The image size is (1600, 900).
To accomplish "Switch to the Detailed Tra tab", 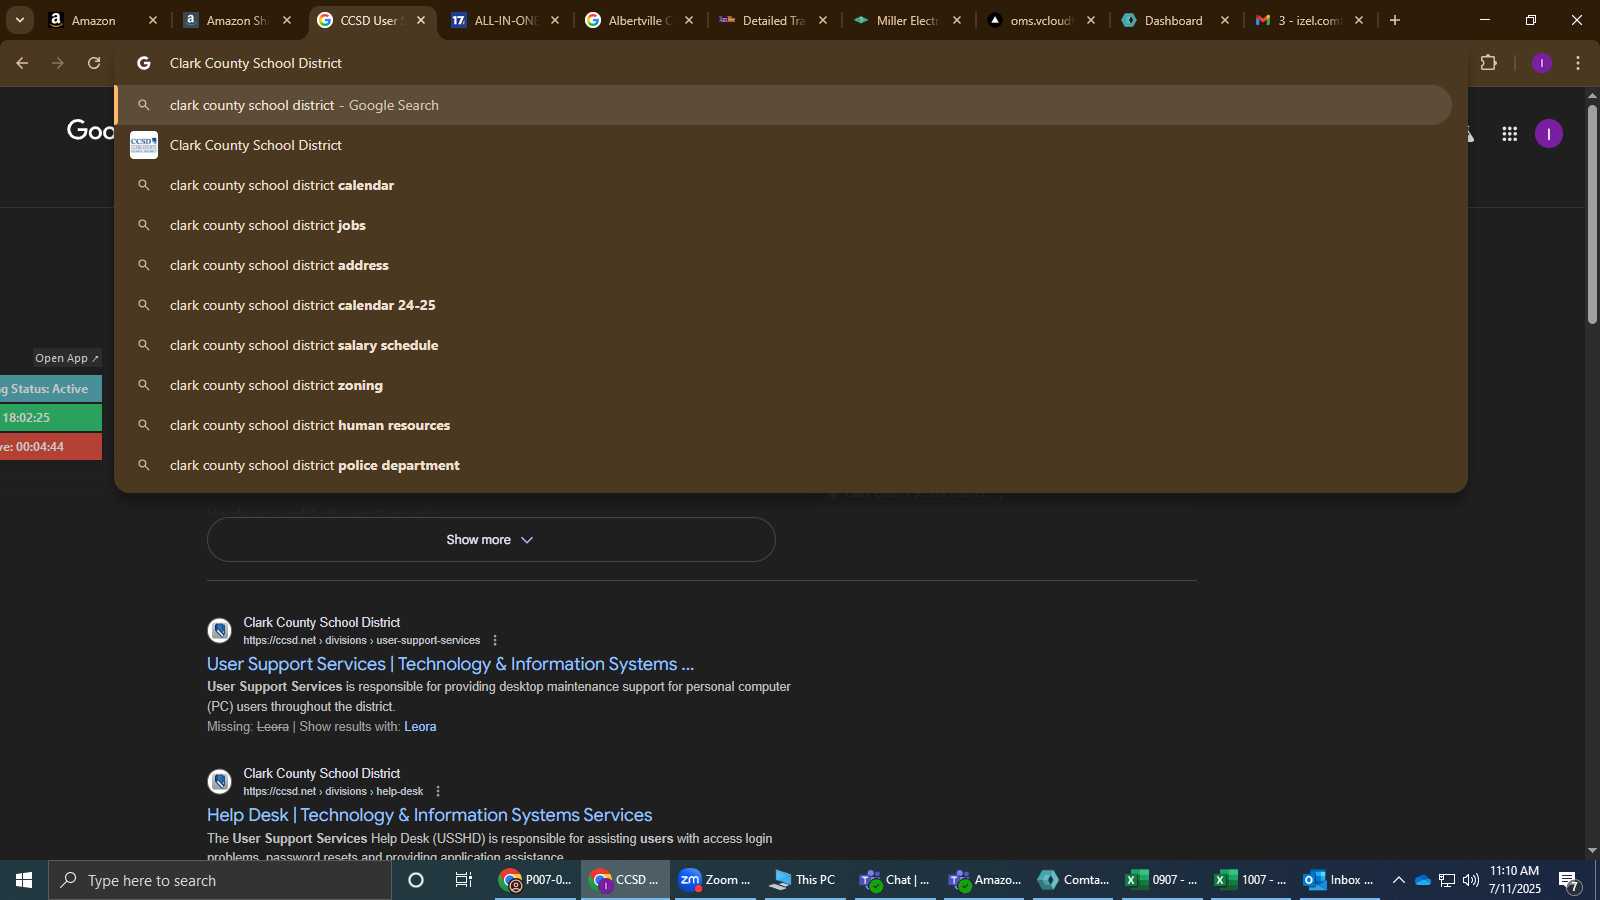I will click(x=773, y=20).
